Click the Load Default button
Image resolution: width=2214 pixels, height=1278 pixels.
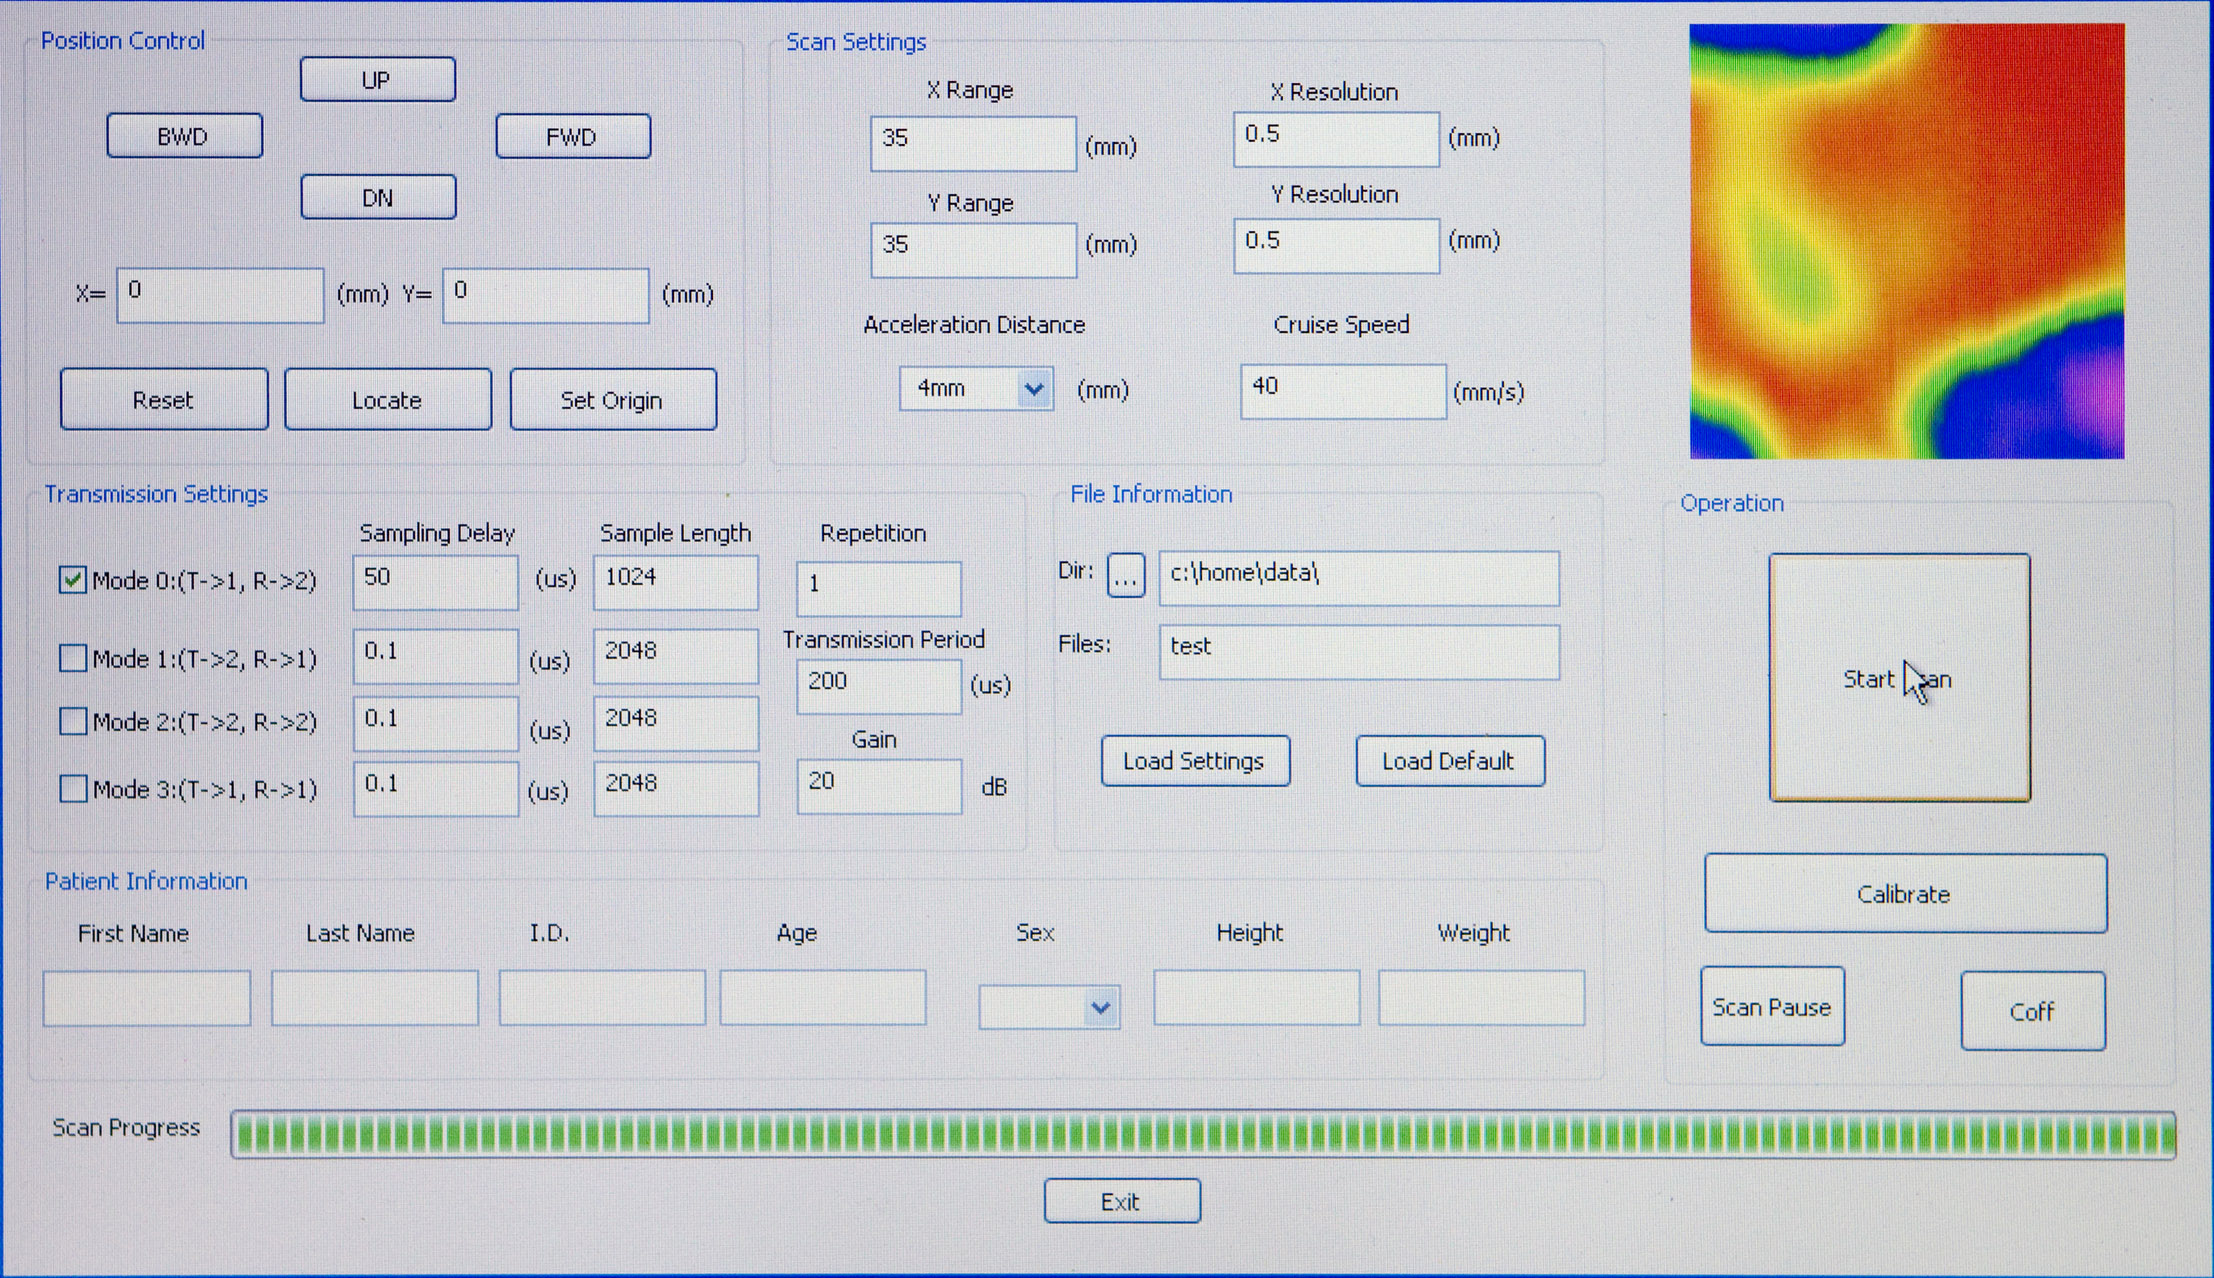pyautogui.click(x=1449, y=761)
